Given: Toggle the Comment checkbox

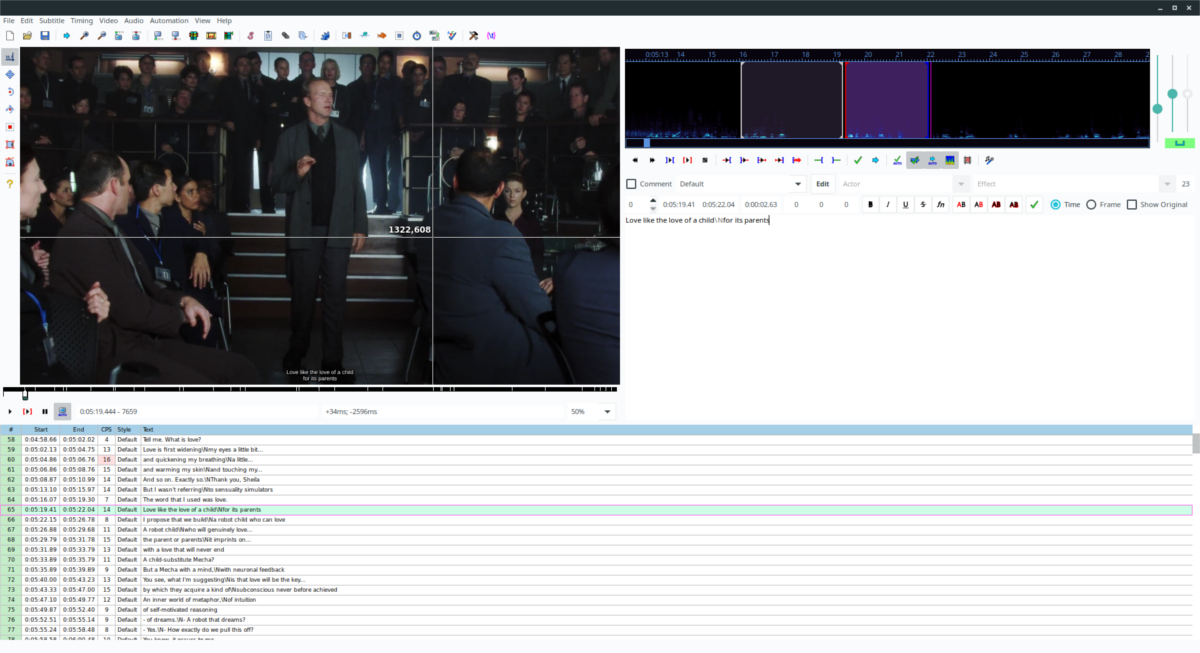Looking at the screenshot, I should pyautogui.click(x=631, y=184).
